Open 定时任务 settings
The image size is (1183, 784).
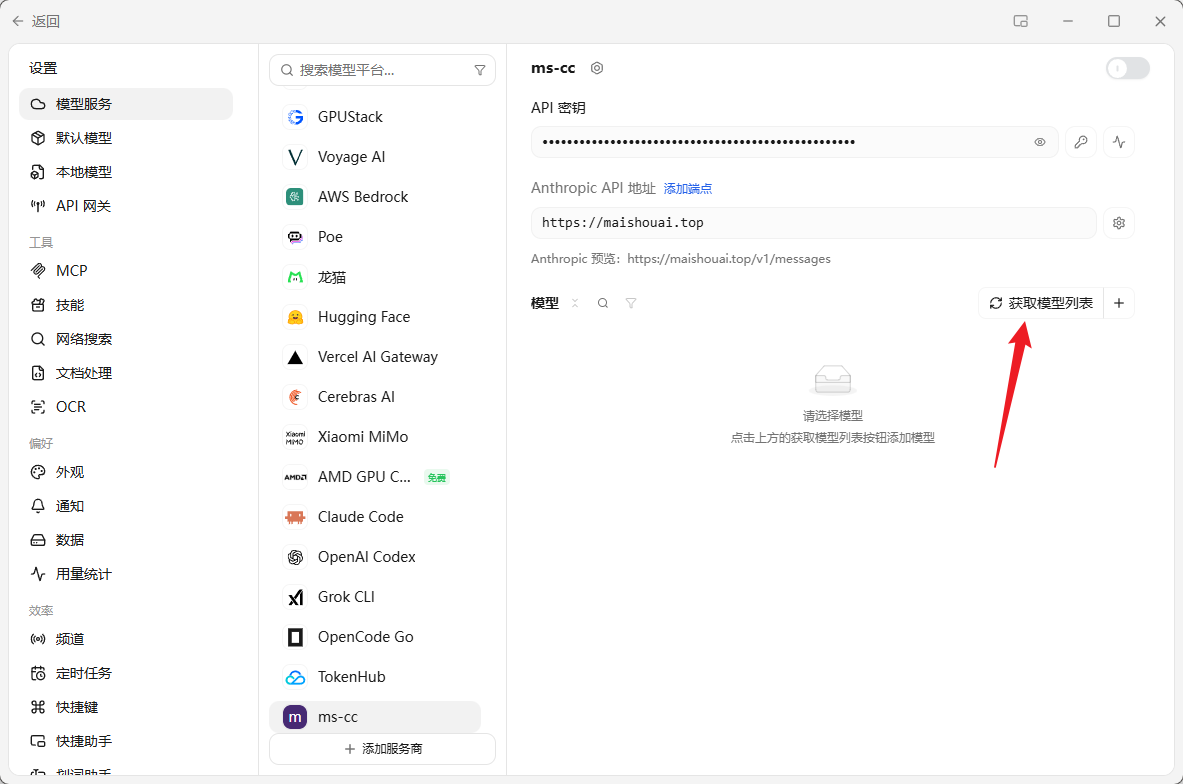pyautogui.click(x=126, y=673)
